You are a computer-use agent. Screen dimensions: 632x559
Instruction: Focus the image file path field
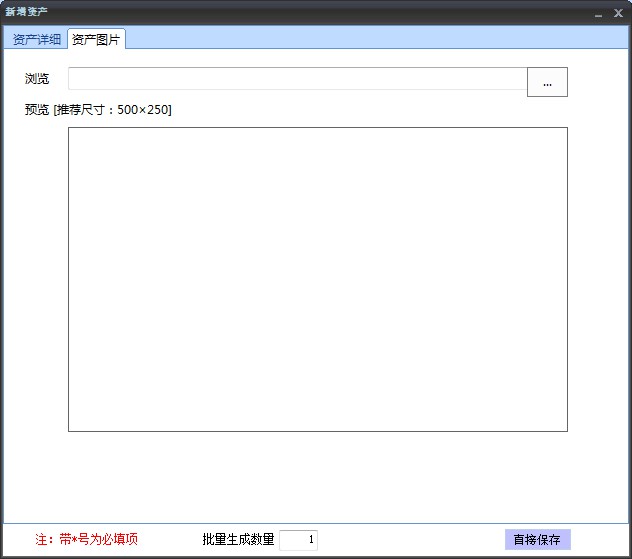(x=297, y=79)
